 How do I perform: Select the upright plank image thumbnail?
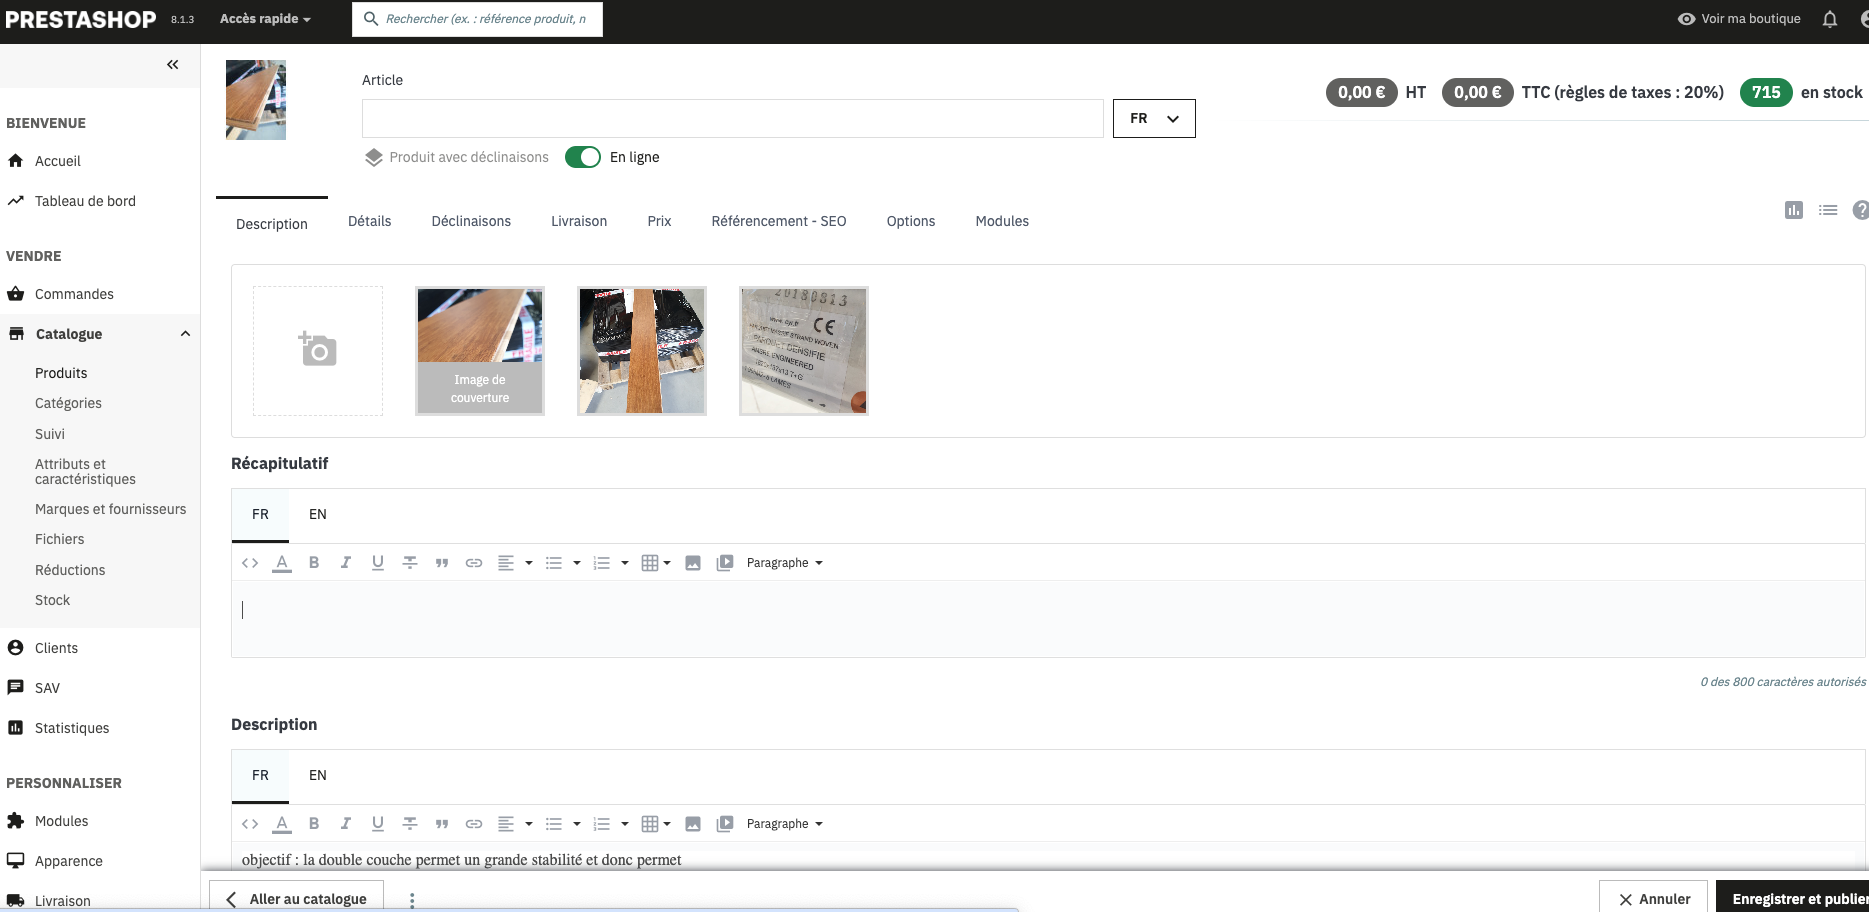pyautogui.click(x=642, y=351)
